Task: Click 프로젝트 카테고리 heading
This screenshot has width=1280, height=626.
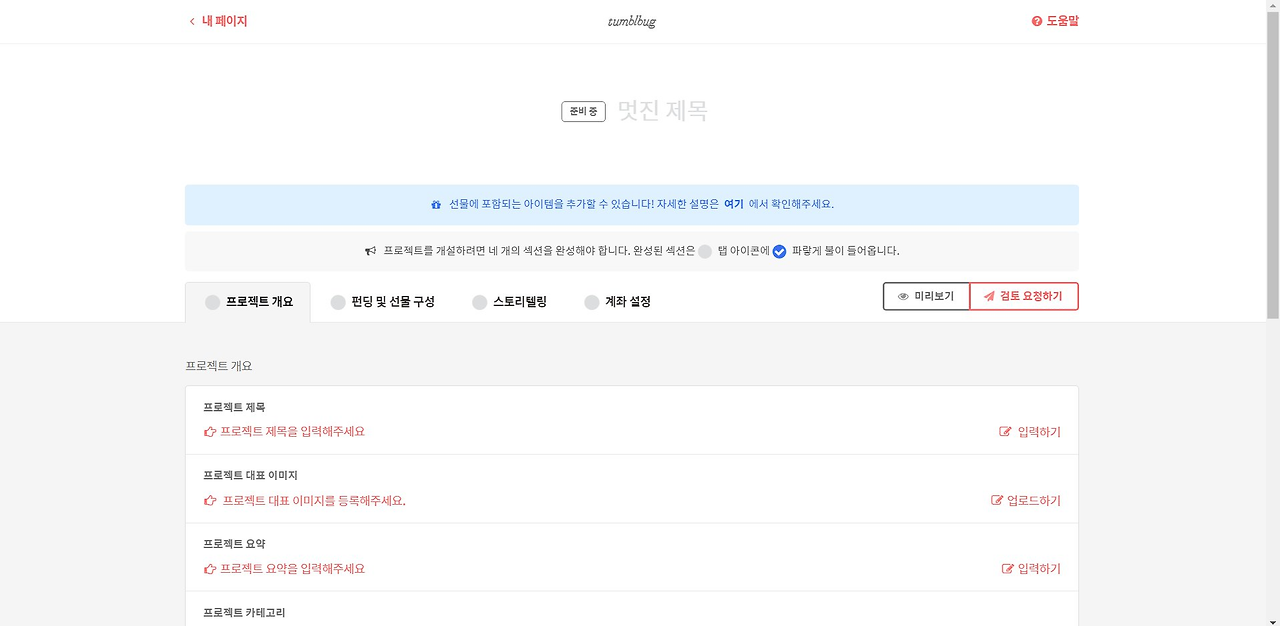Action: click(x=244, y=612)
